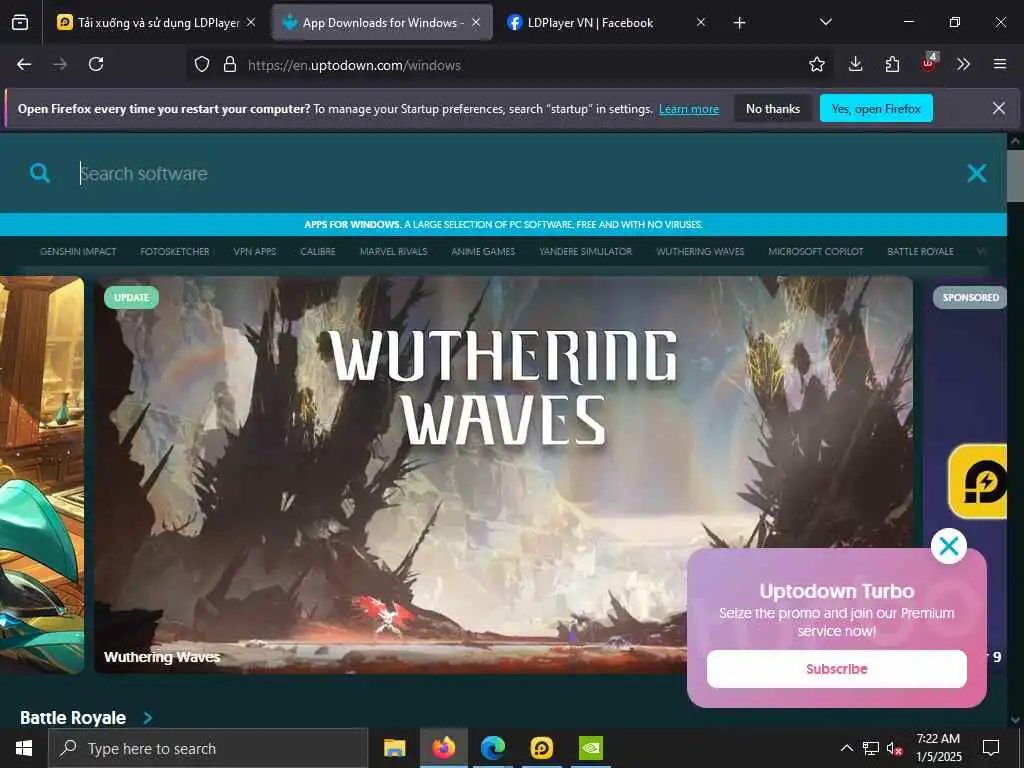This screenshot has width=1024, height=768.
Task: Open Yandere Simulator link
Action: pyautogui.click(x=585, y=251)
